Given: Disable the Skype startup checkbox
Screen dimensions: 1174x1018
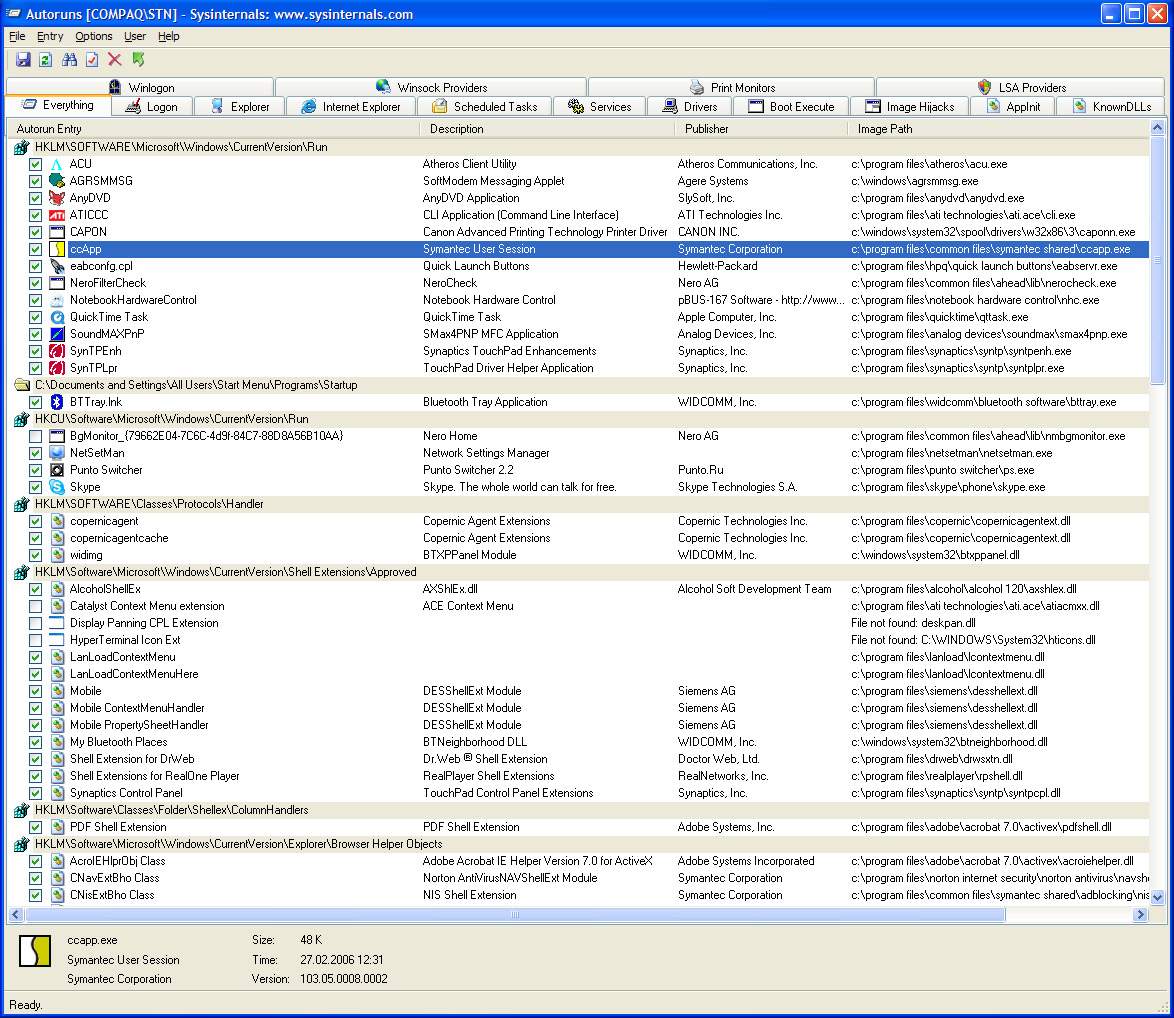Looking at the screenshot, I should click(35, 487).
